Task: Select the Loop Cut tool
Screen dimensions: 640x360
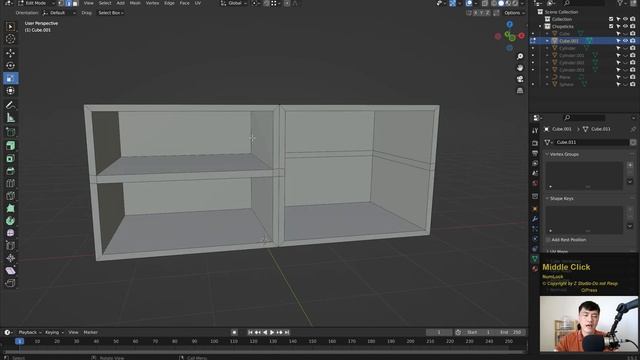Action: [11, 183]
